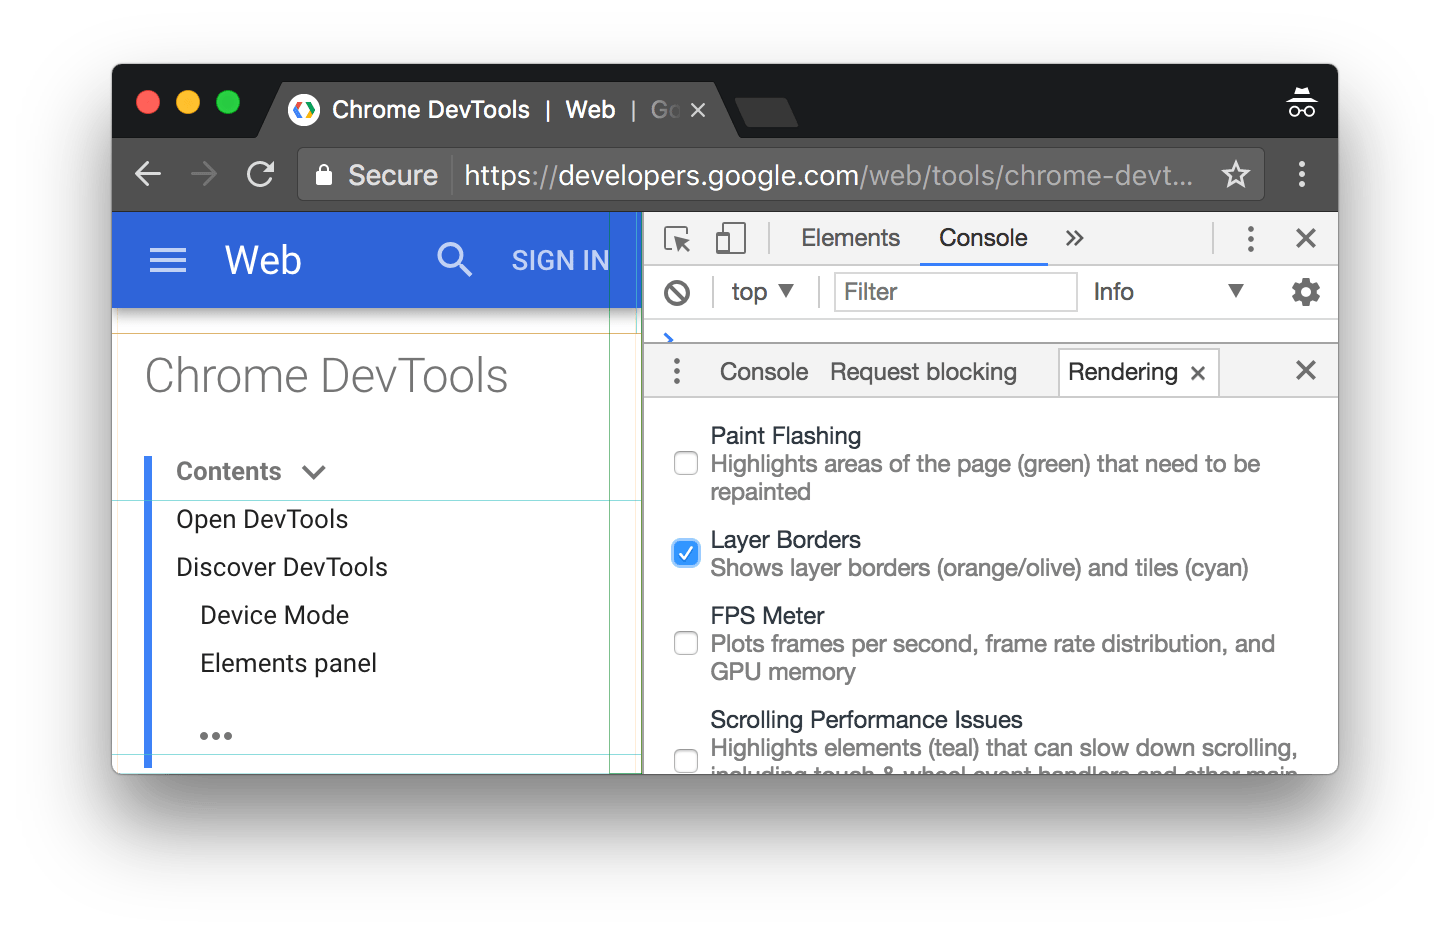
Task: Bookmark this page with the star icon
Action: click(1236, 175)
